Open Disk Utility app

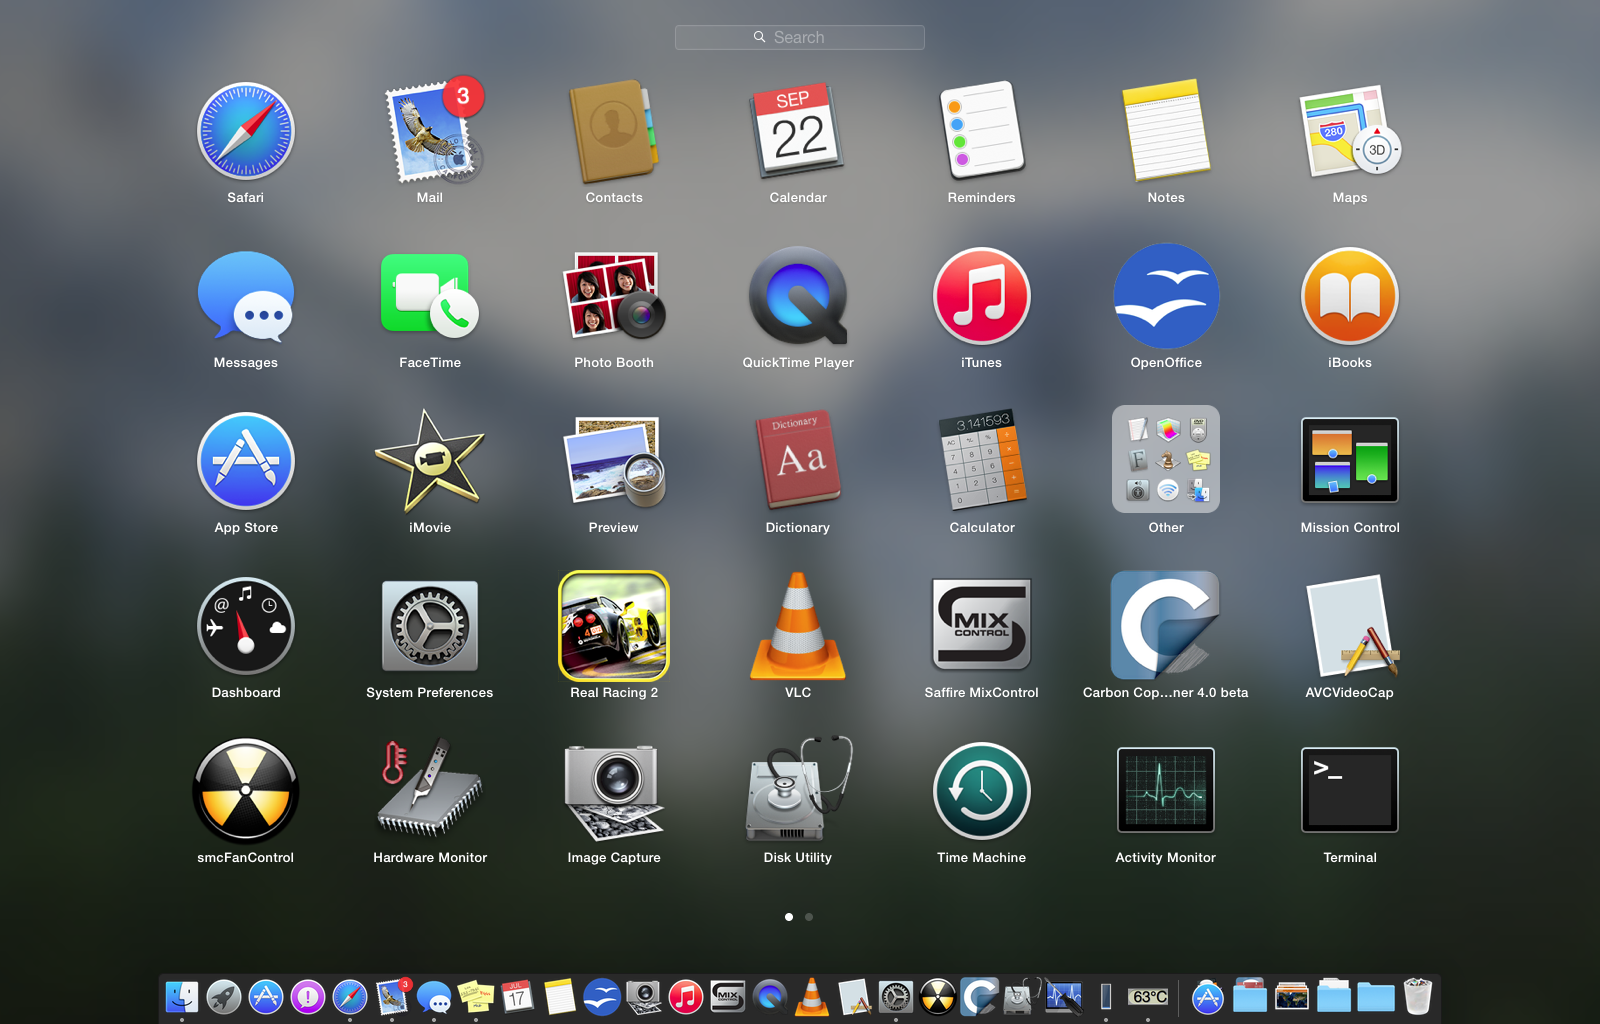pyautogui.click(x=798, y=791)
